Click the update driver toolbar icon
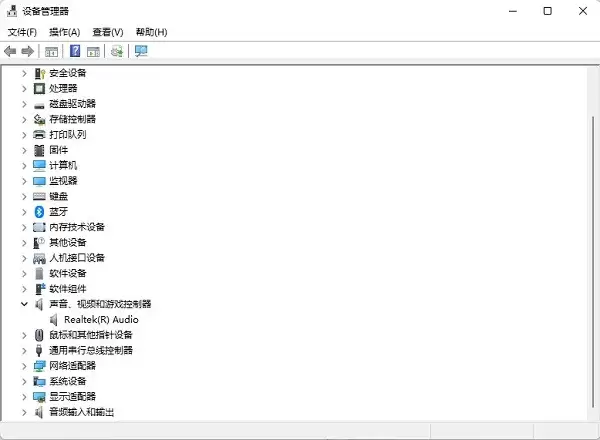 [117, 51]
